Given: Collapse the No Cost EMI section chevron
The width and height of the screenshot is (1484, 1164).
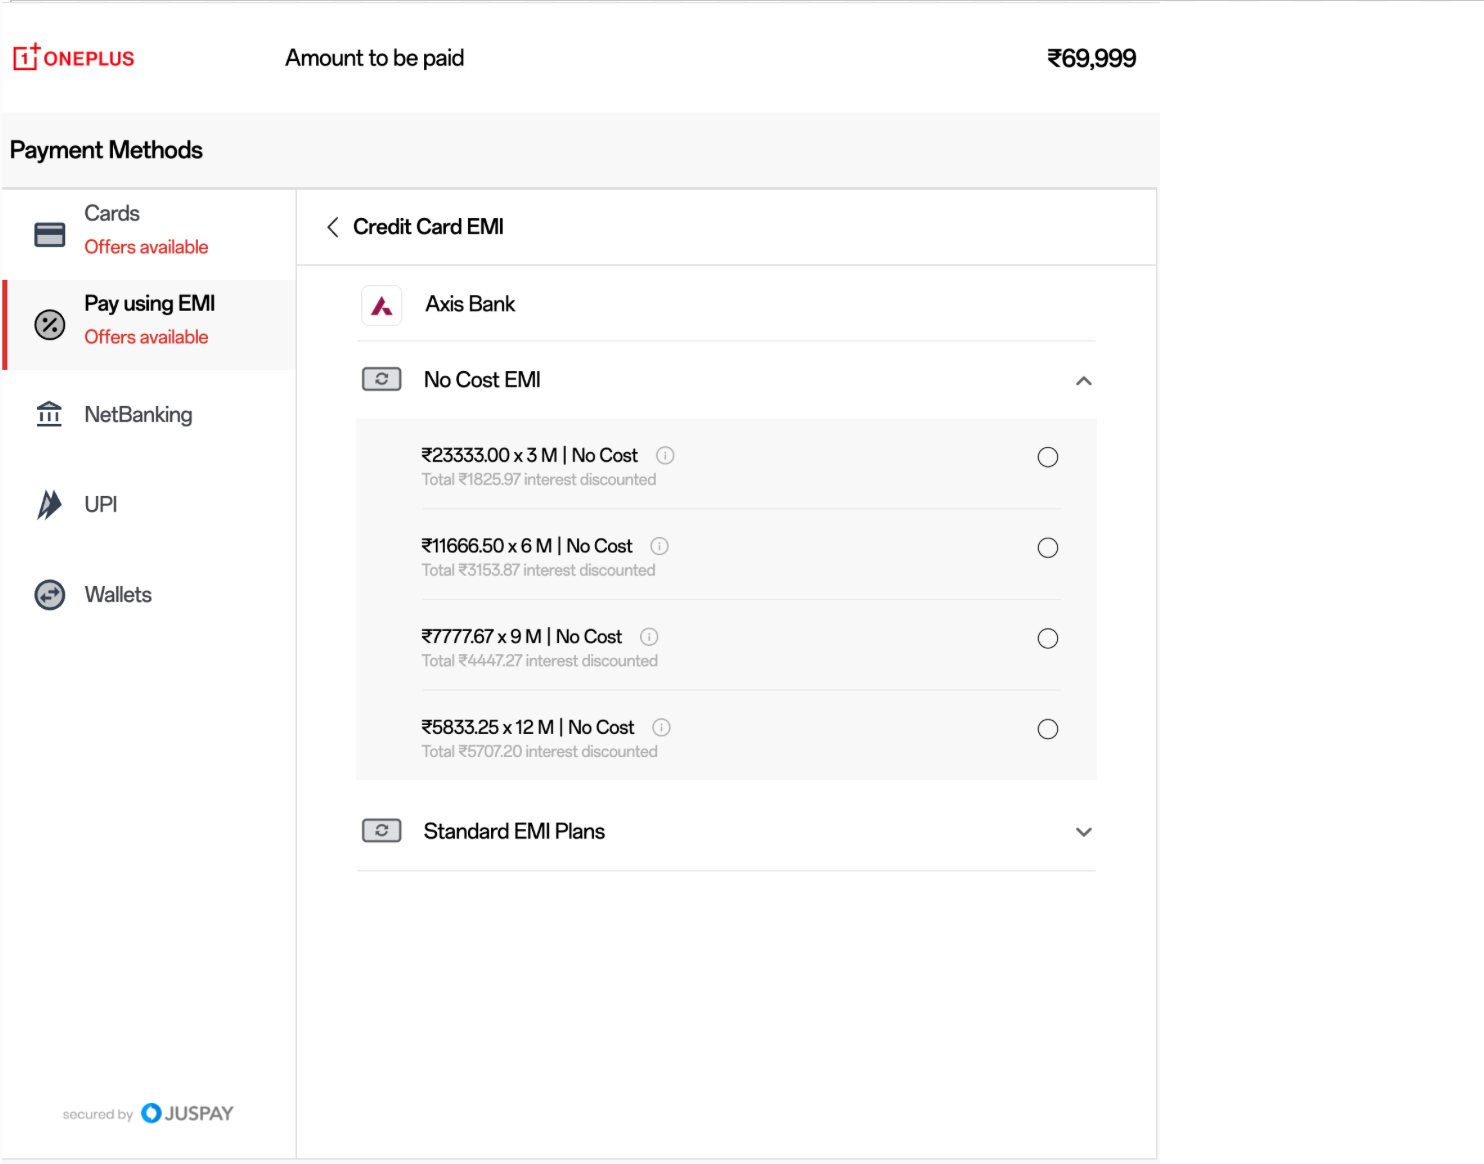Looking at the screenshot, I should click(x=1083, y=381).
